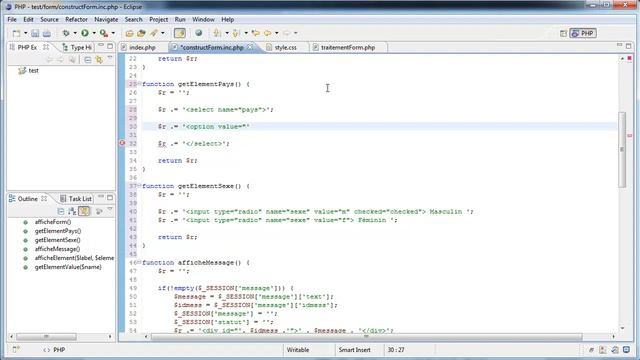Select the PHP Explorer view tab
640x360 pixels.
[x=27, y=48]
